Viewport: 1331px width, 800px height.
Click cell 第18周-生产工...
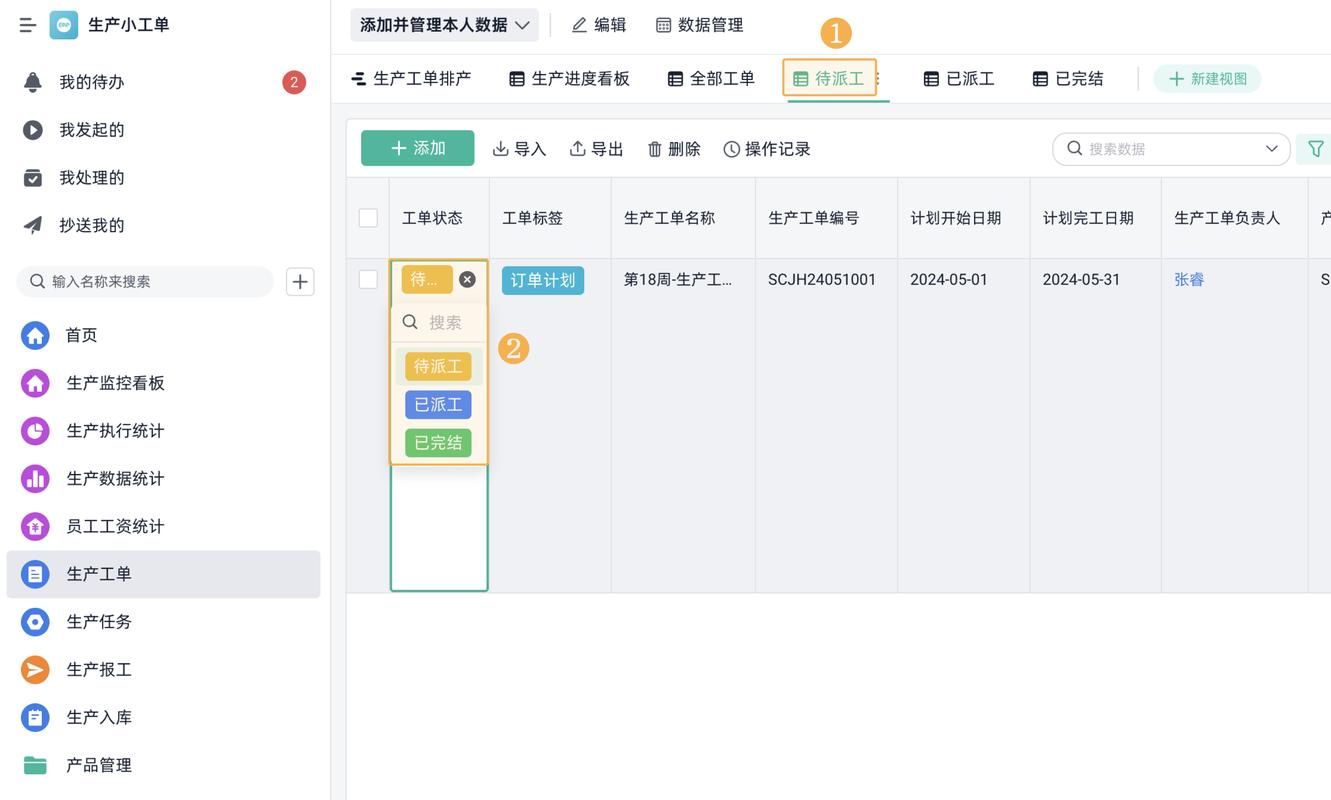678,280
